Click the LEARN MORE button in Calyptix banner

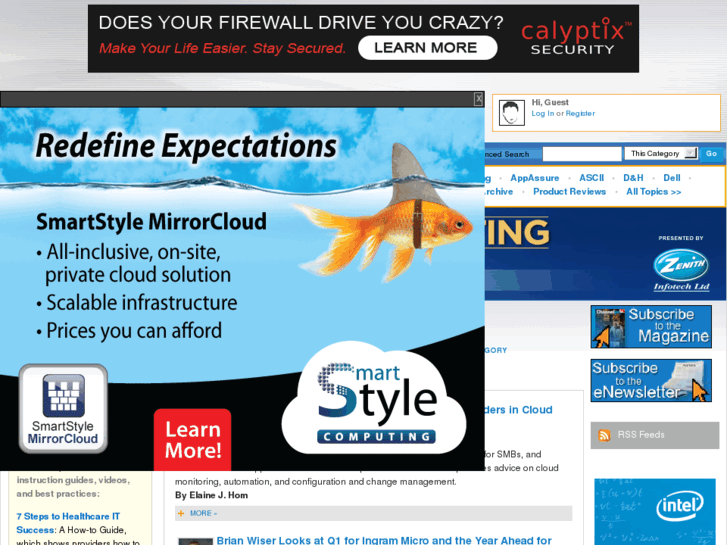(x=427, y=48)
